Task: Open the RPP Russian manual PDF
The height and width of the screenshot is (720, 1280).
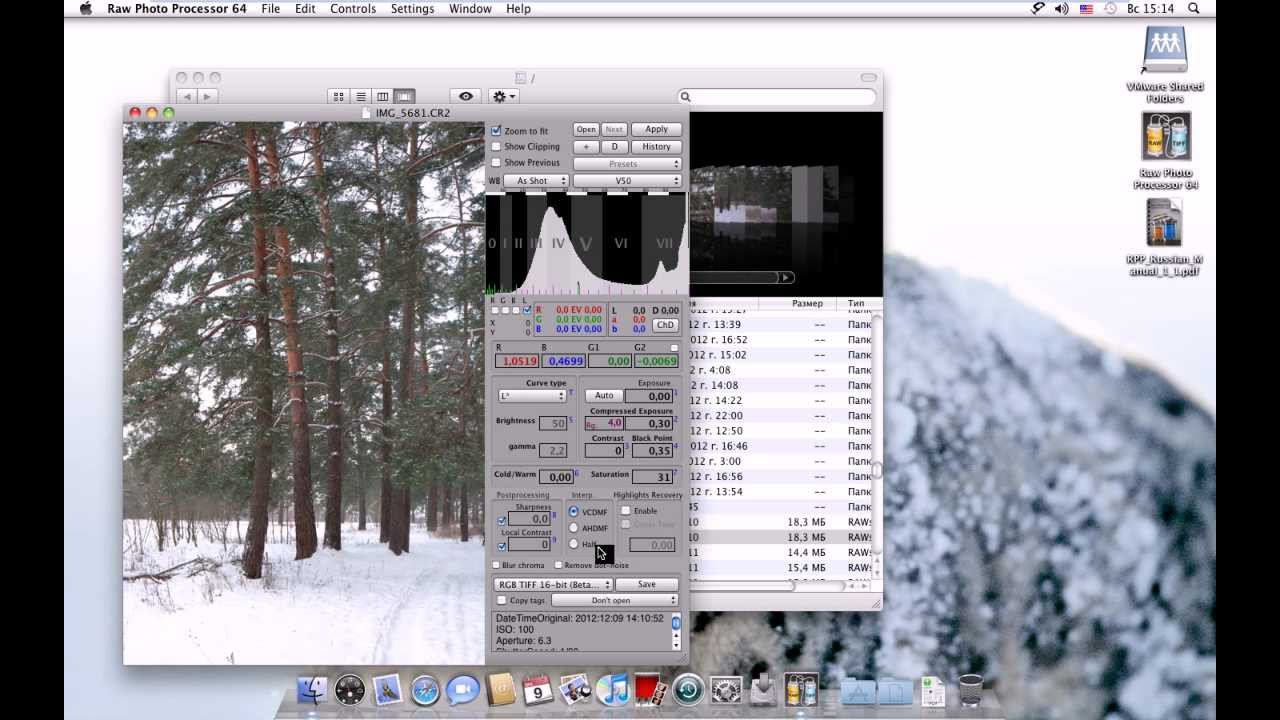Action: (1164, 224)
